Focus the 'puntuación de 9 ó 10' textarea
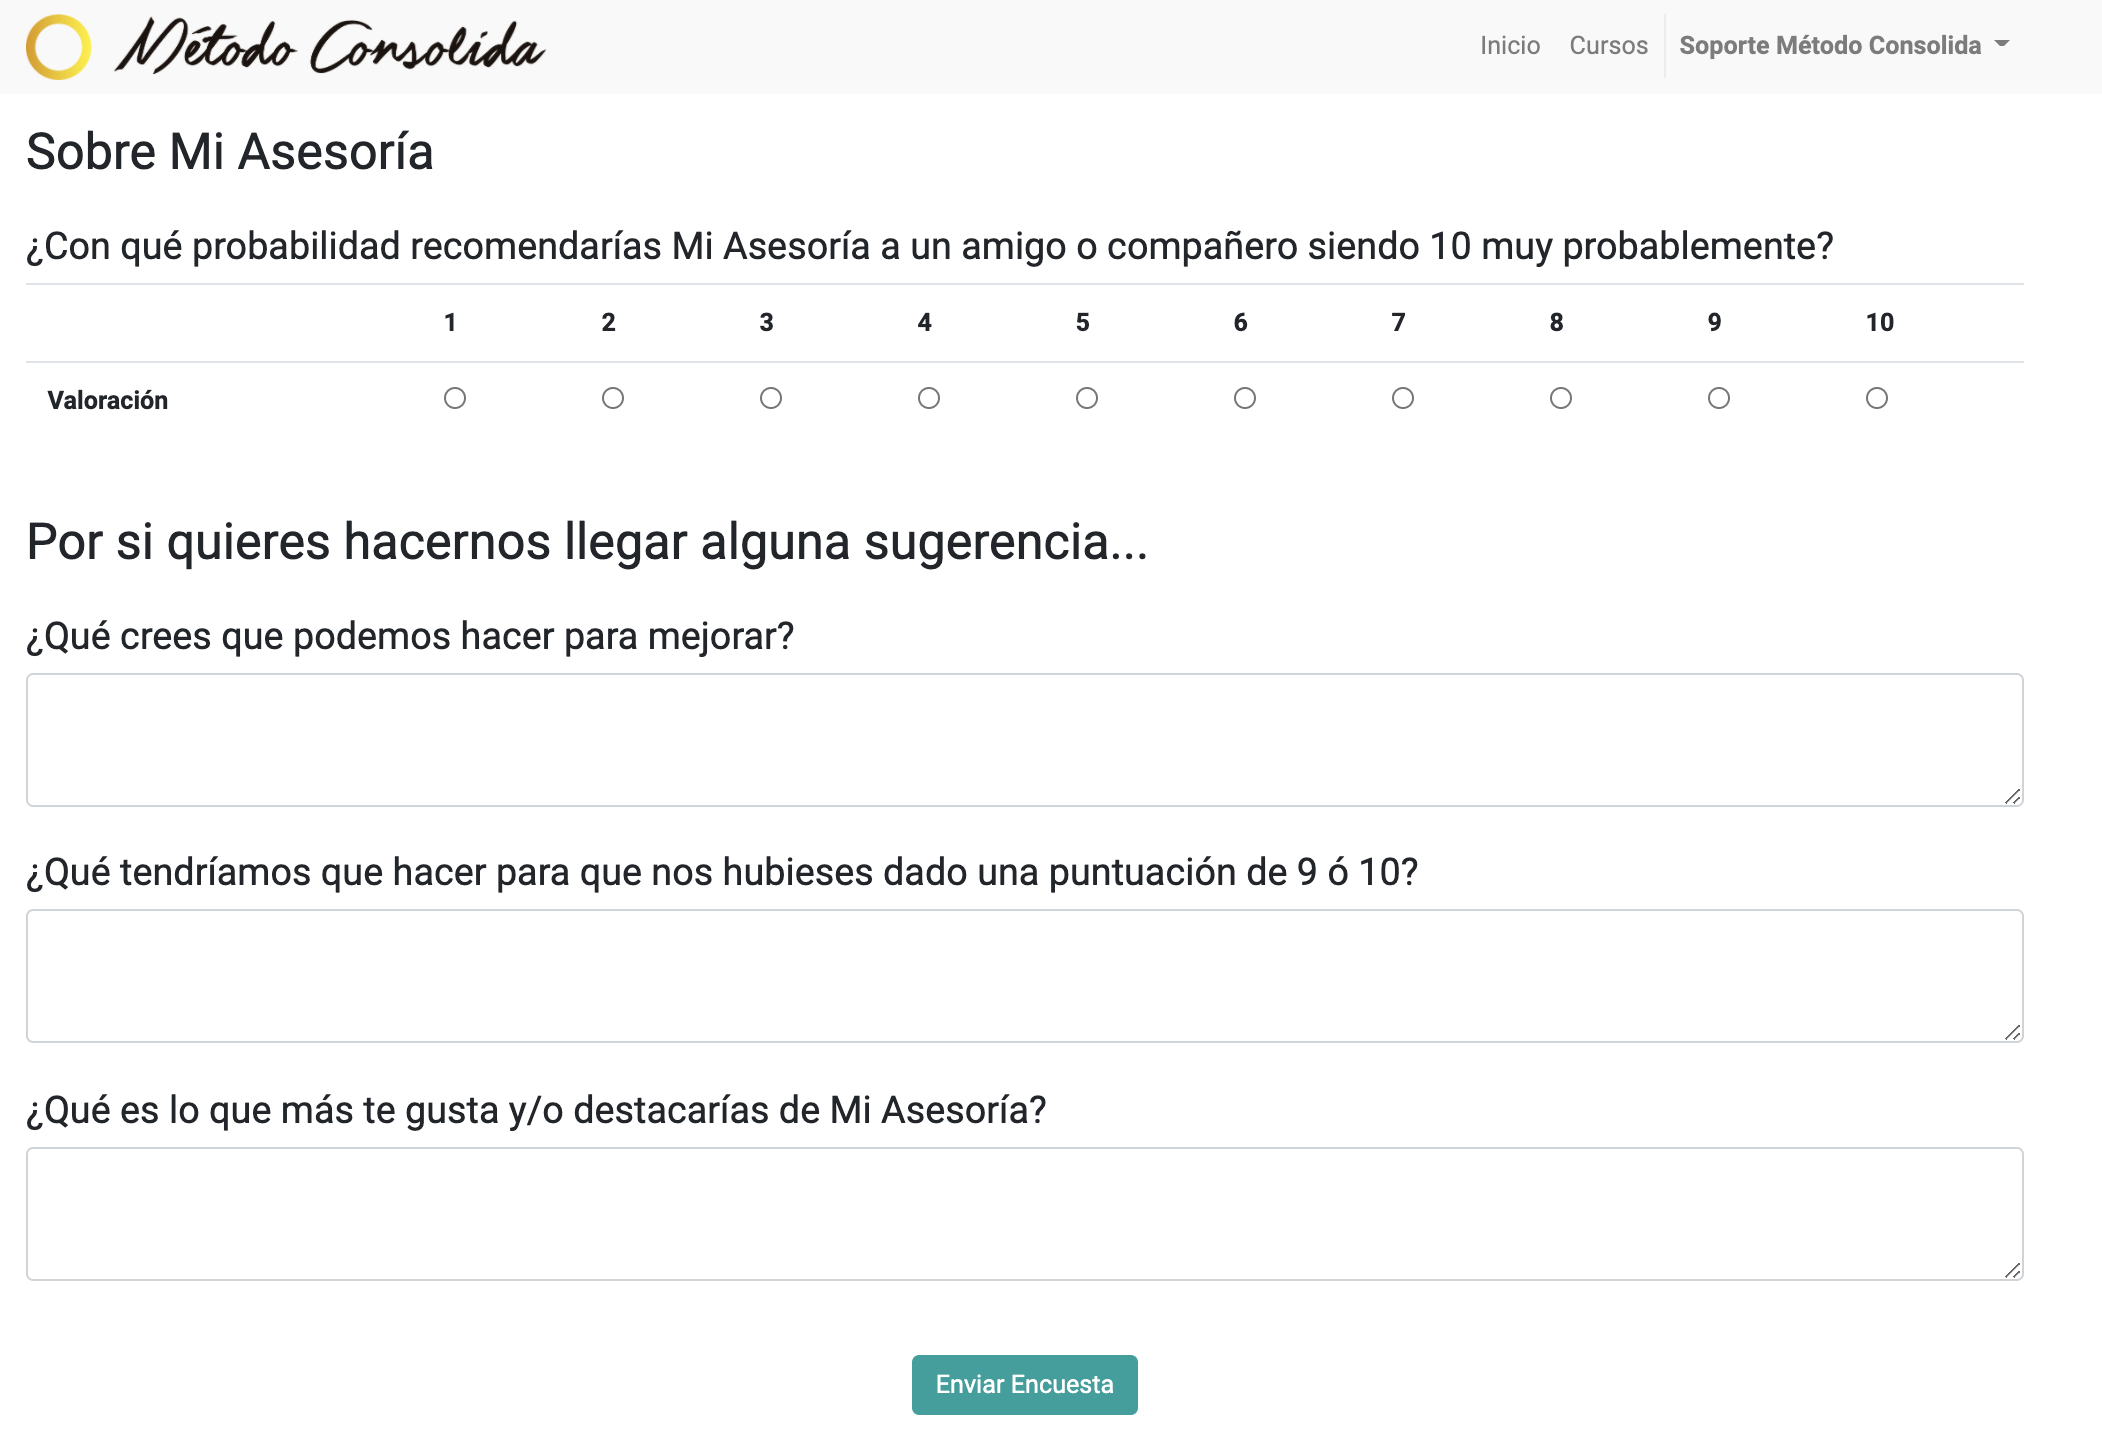The width and height of the screenshot is (2102, 1456). (x=1025, y=976)
